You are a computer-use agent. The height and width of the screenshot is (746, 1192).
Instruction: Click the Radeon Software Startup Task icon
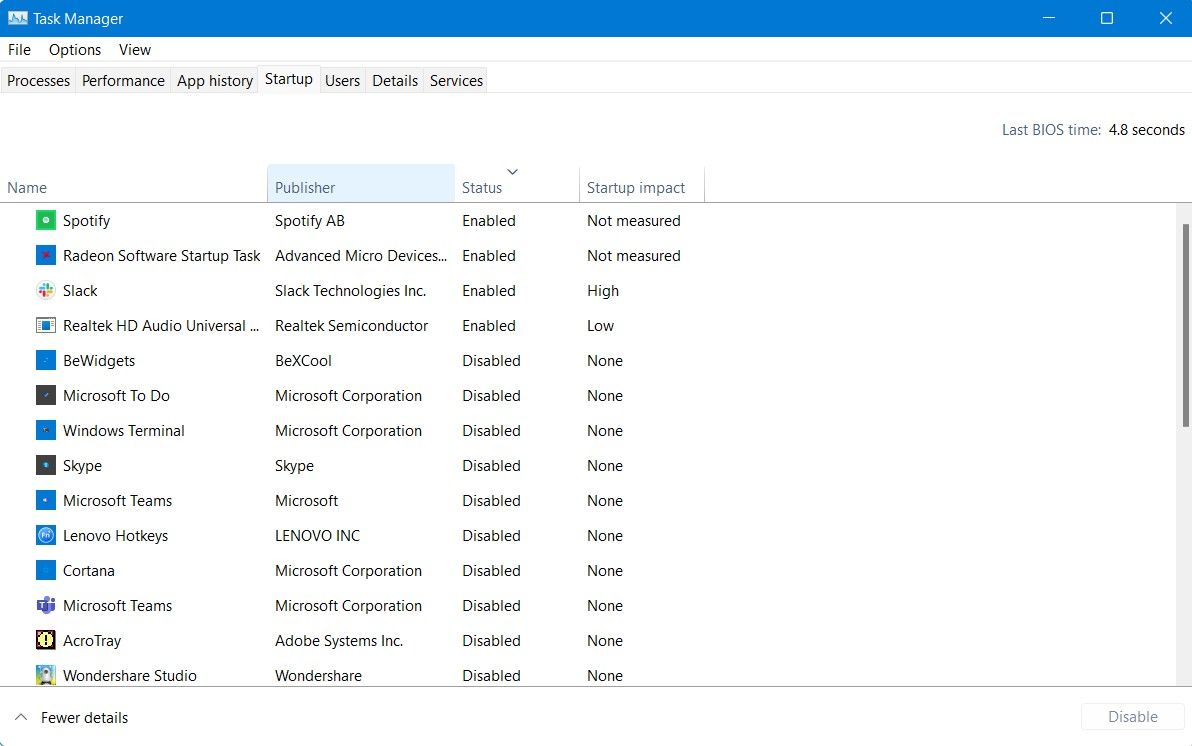click(x=45, y=255)
